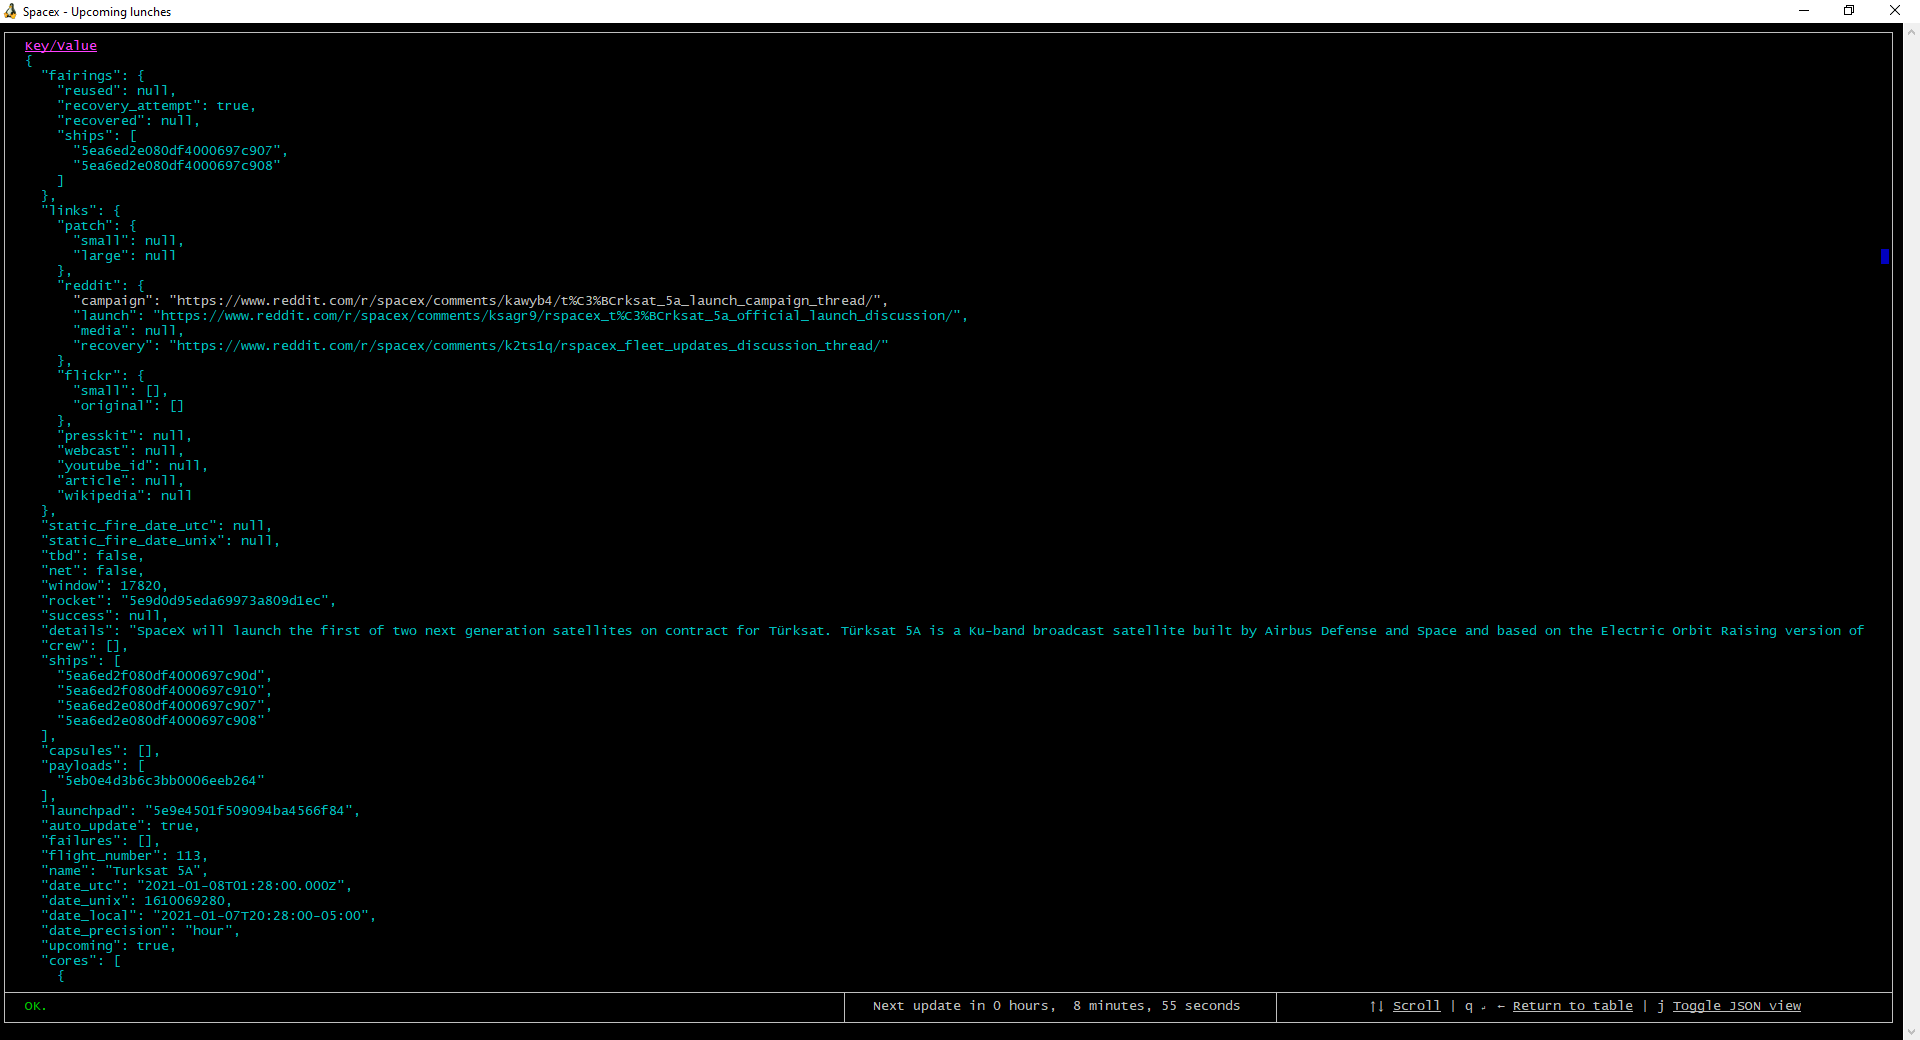This screenshot has width=1920, height=1040.
Task: Click the "capsules": [] line
Action: click(100, 751)
